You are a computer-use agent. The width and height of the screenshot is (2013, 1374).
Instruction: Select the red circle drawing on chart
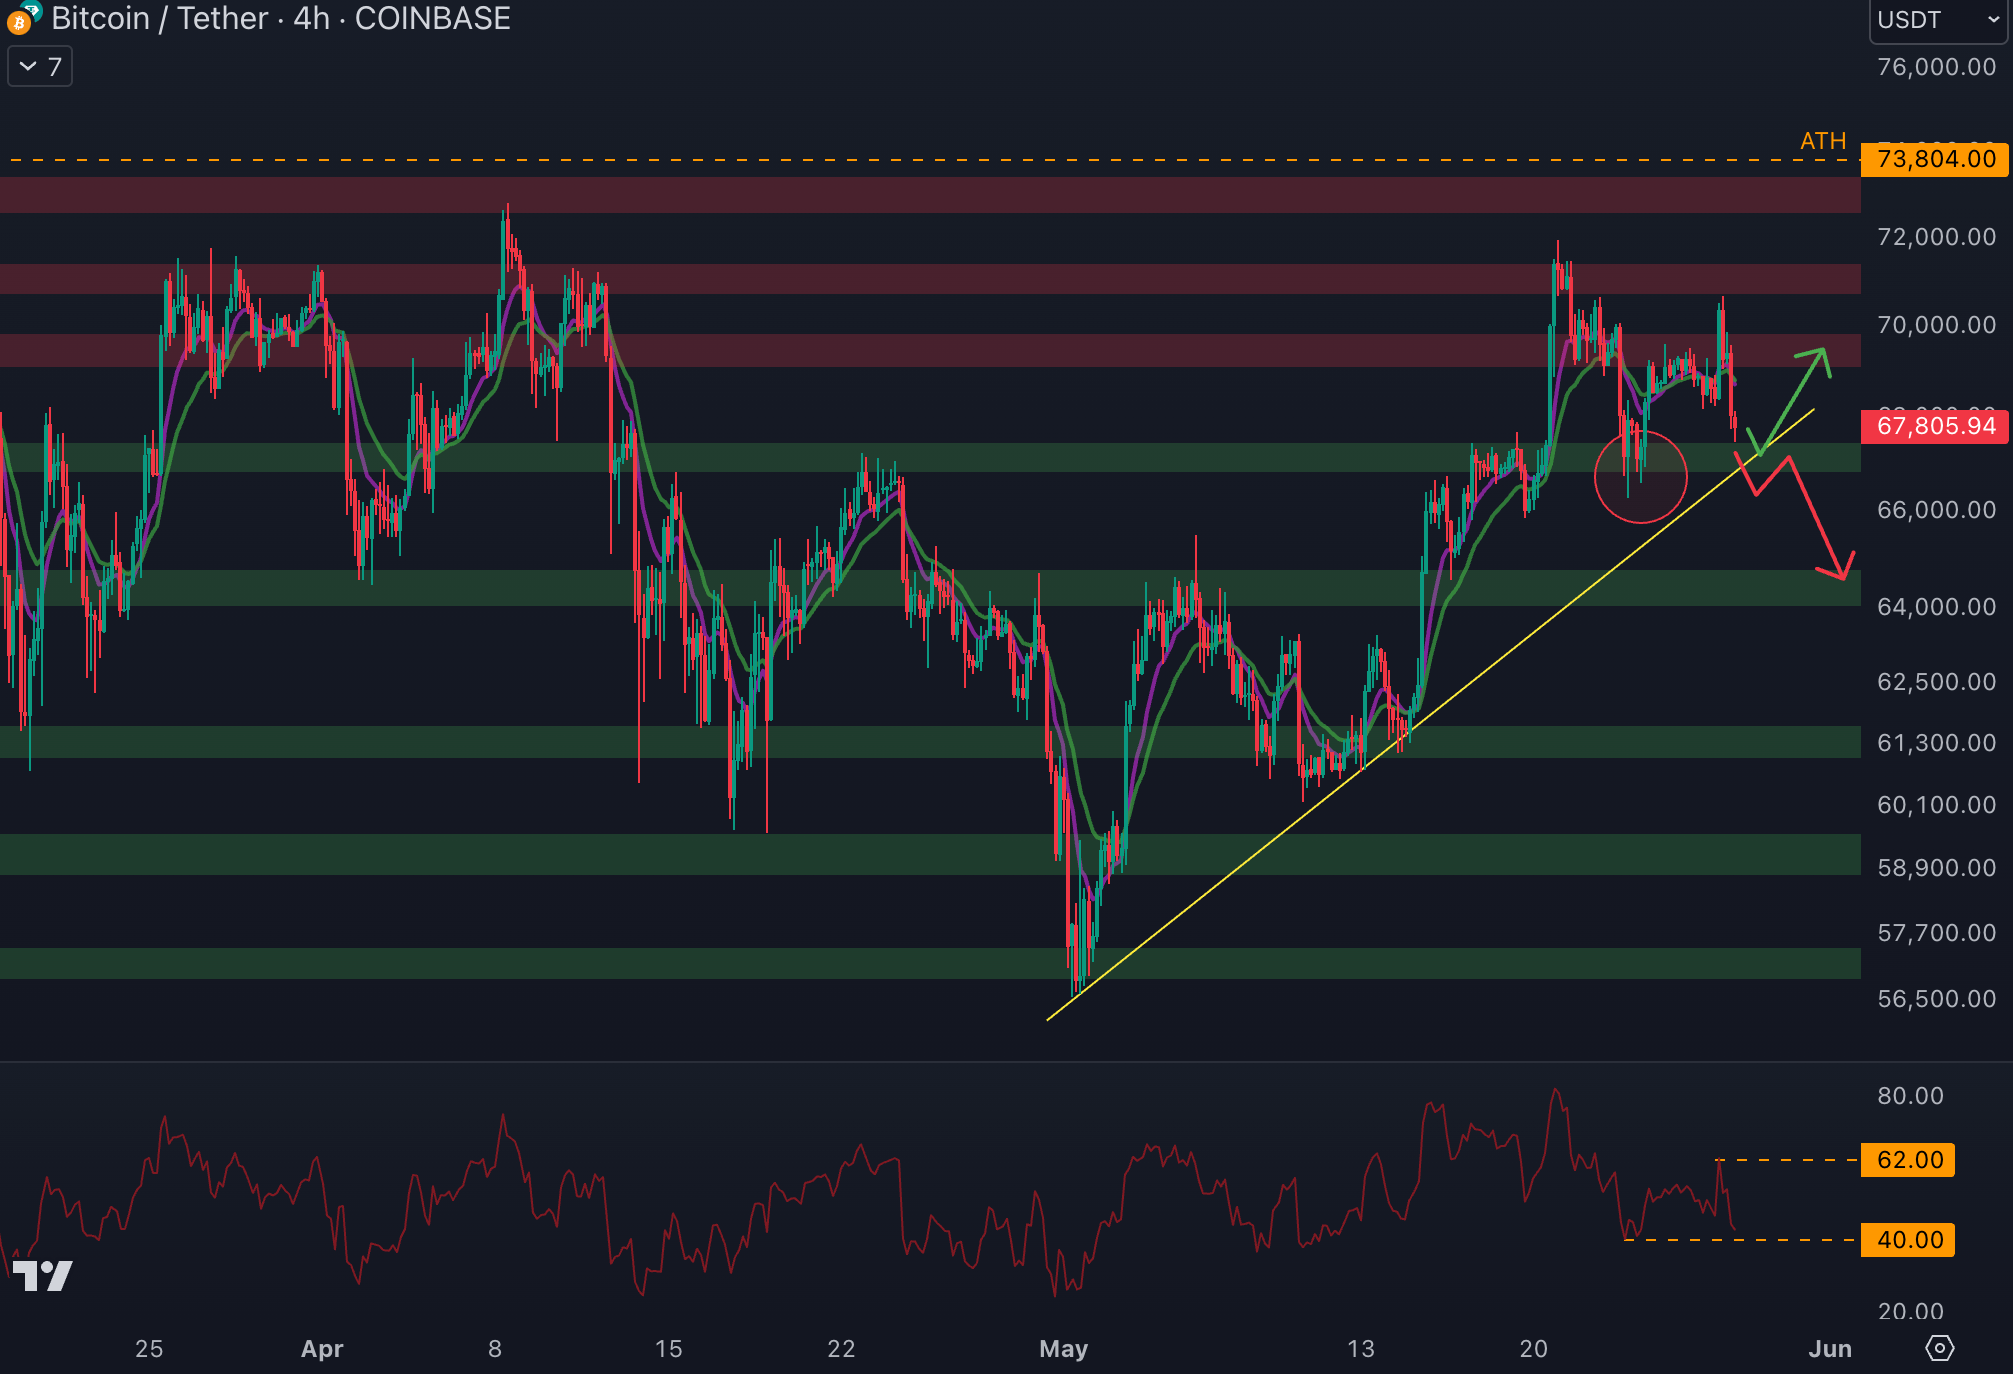pyautogui.click(x=1640, y=520)
